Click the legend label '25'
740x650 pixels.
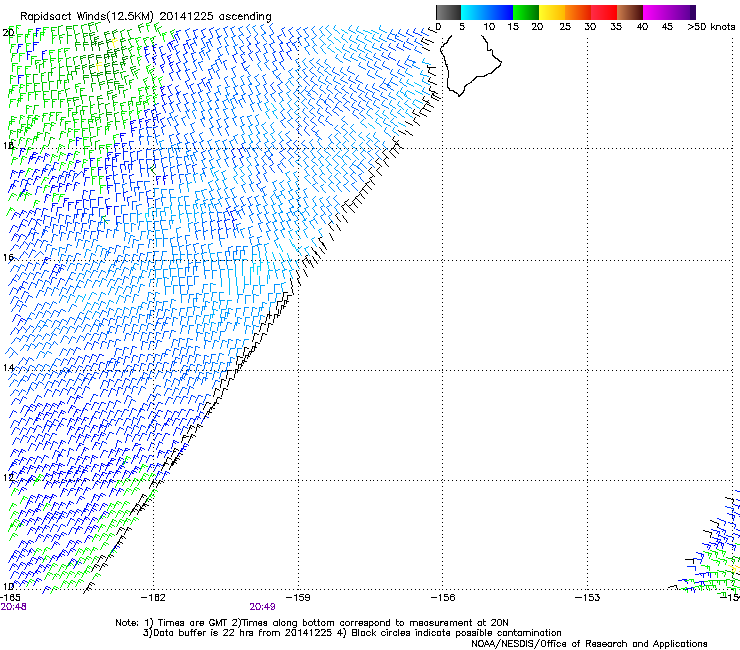click(x=565, y=27)
